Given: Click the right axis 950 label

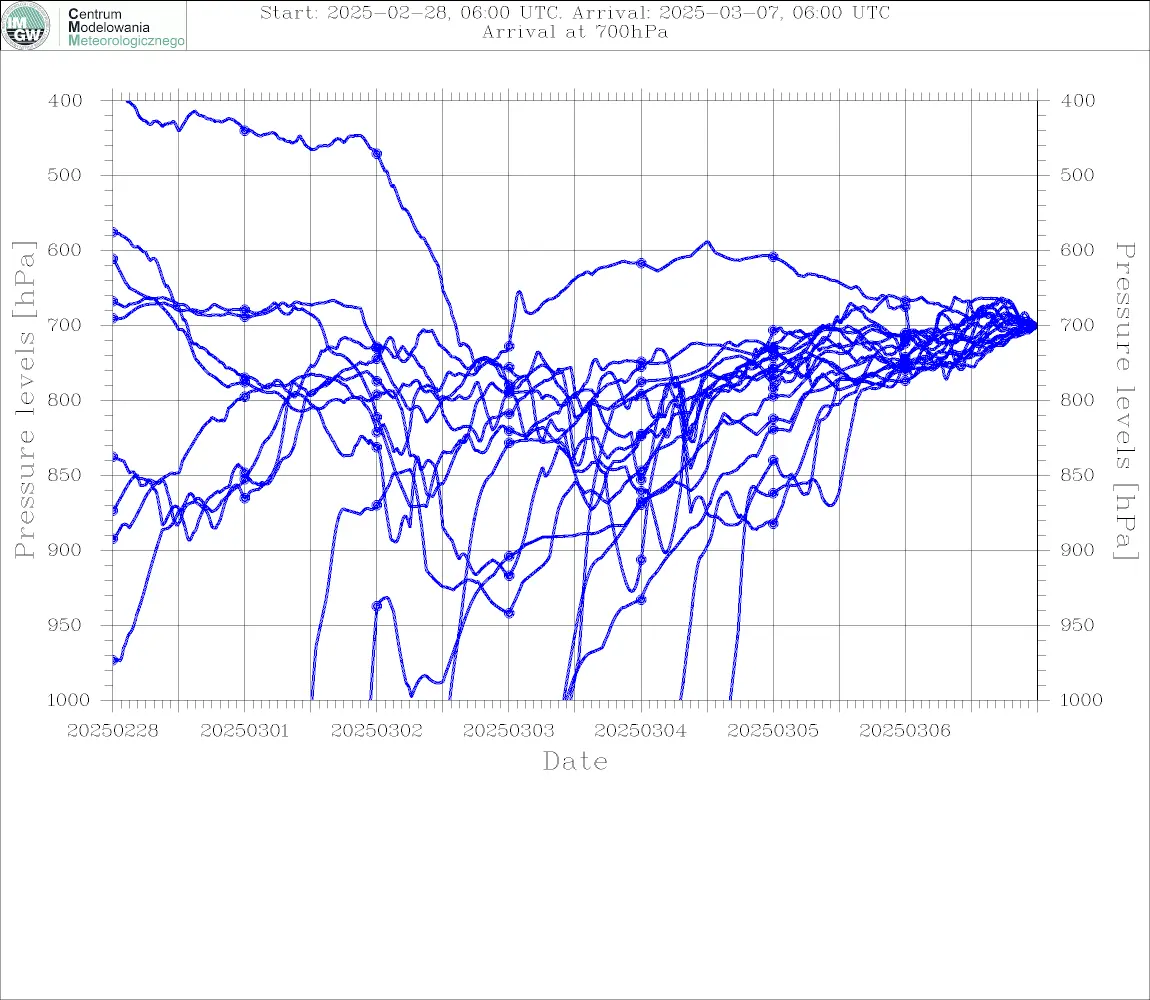Looking at the screenshot, I should pos(1078,625).
